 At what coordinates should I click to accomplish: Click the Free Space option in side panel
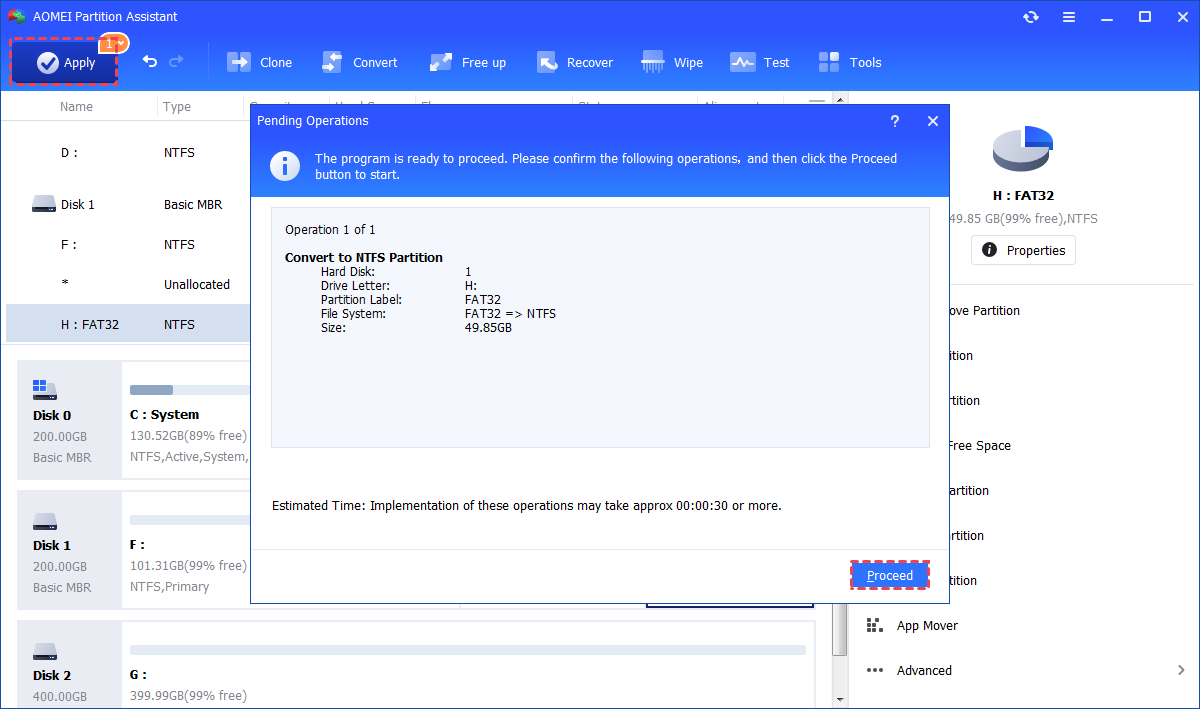point(978,445)
